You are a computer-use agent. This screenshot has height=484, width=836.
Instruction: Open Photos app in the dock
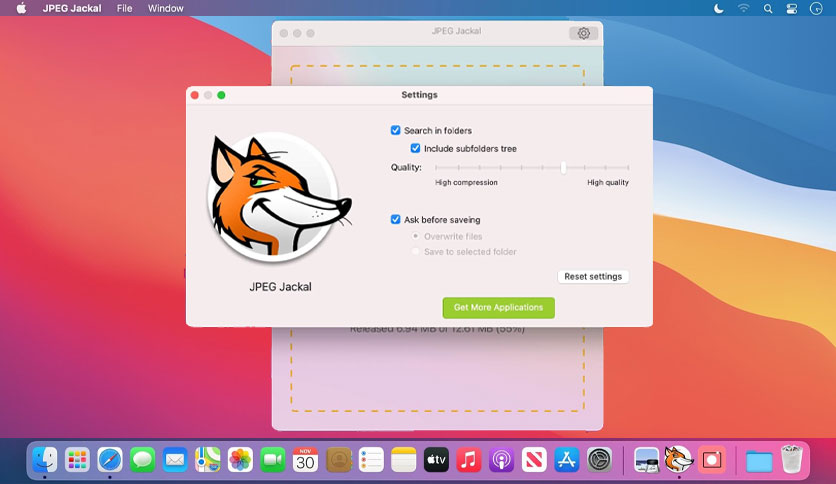pyautogui.click(x=240, y=459)
